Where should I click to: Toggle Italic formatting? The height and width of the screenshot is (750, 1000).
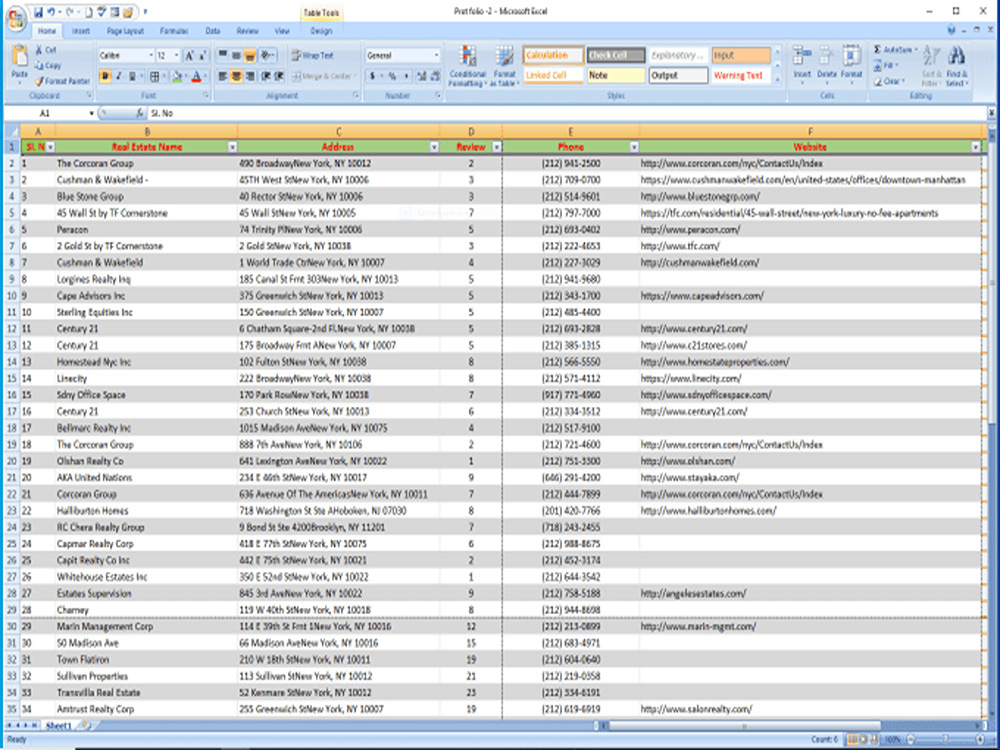(119, 77)
